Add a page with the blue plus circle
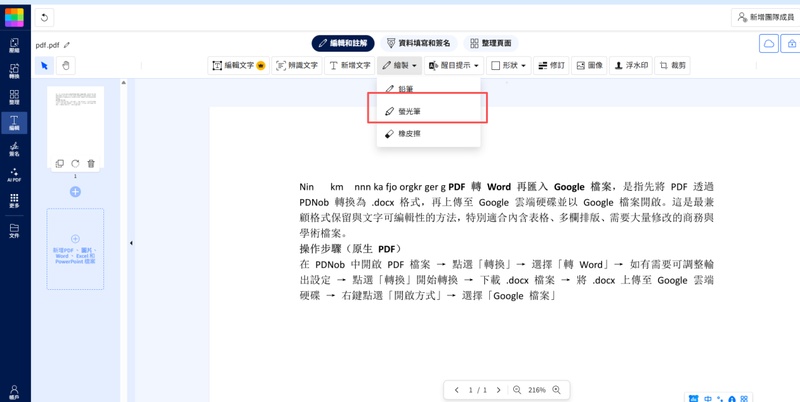Viewport: 800px width, 402px height. 75,192
